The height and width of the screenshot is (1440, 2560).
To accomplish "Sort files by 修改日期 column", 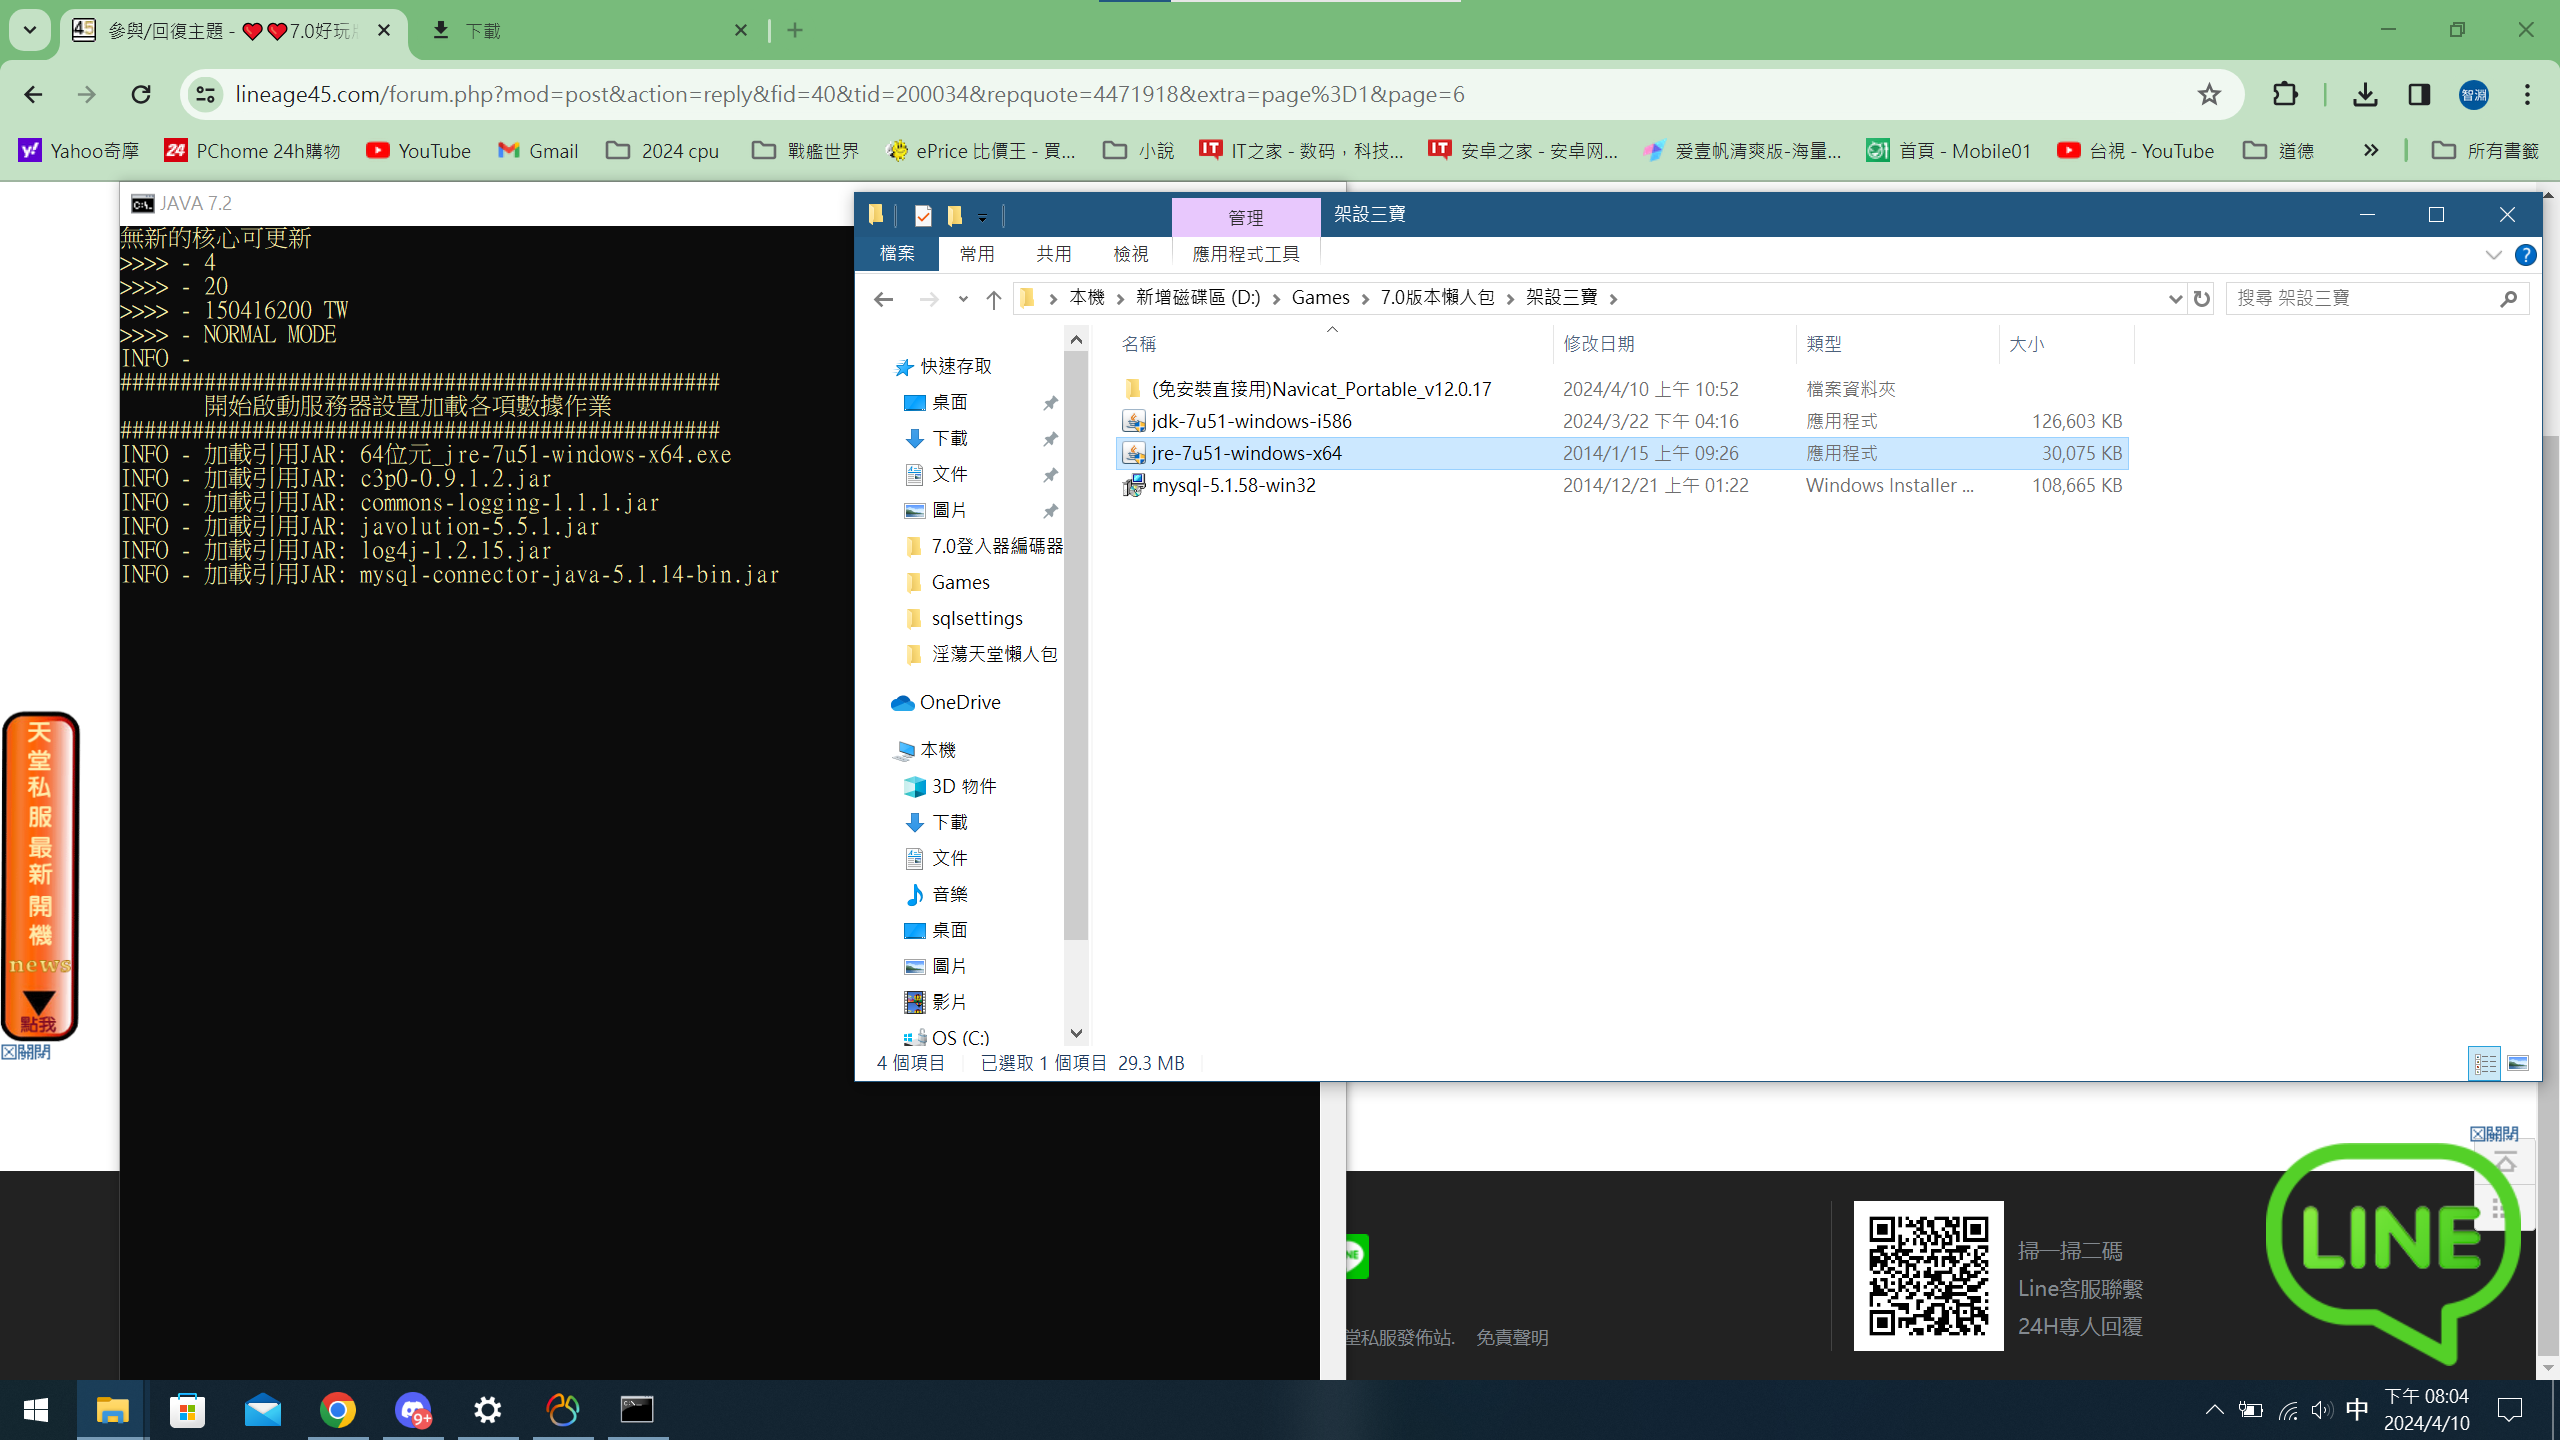I will (1675, 344).
